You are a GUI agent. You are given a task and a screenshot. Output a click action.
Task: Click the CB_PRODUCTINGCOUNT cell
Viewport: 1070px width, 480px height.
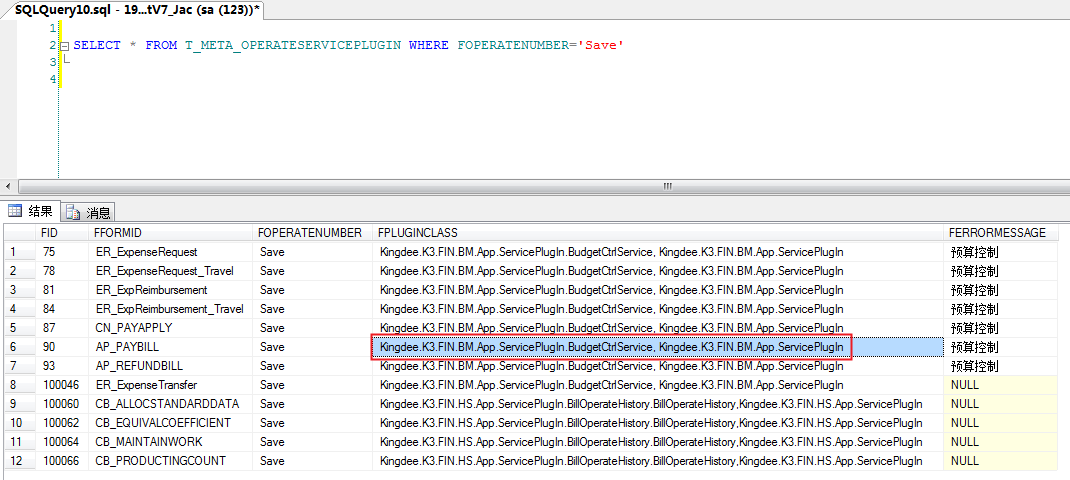coord(171,461)
